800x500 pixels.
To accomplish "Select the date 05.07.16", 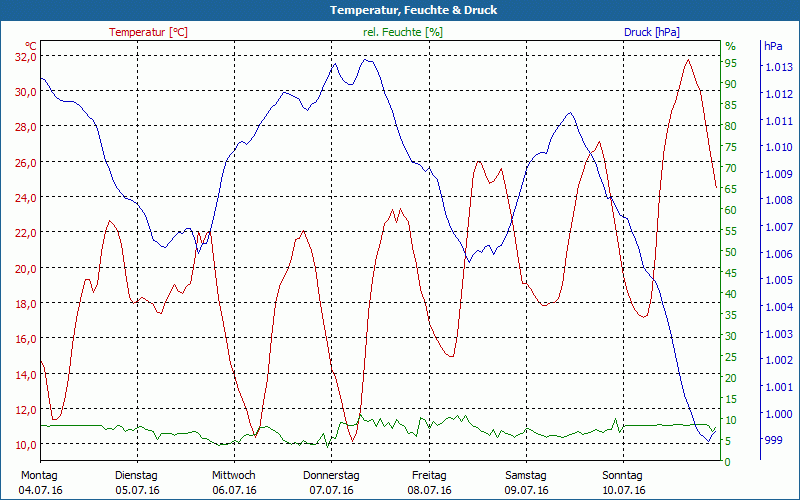I will click(x=137, y=491).
